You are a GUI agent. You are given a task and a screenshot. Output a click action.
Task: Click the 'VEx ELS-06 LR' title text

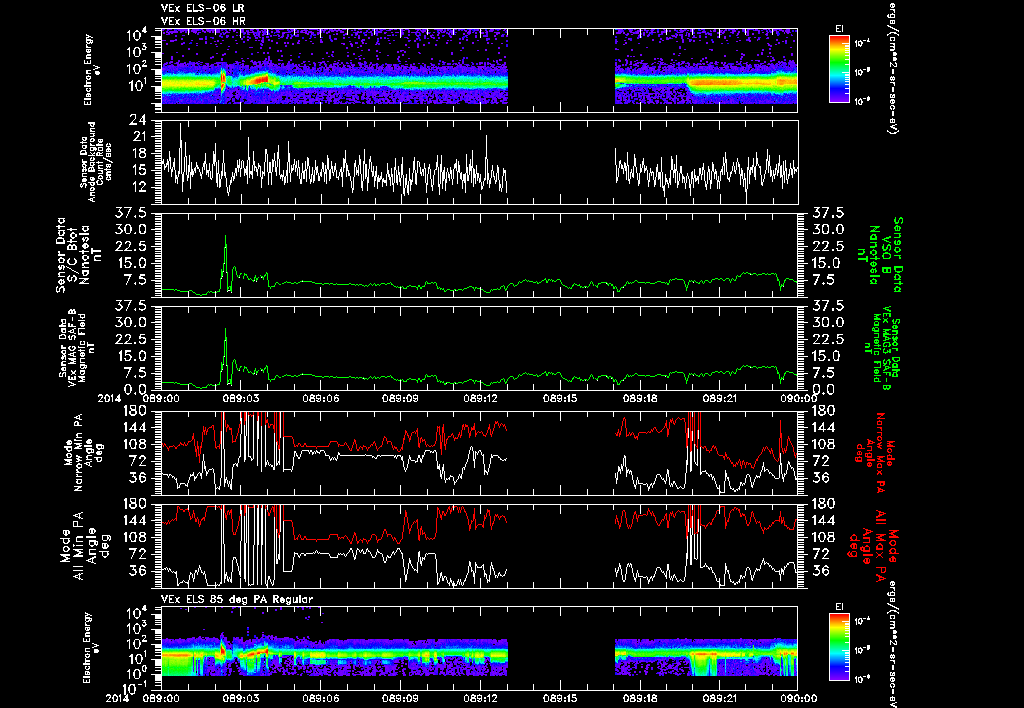(x=203, y=8)
